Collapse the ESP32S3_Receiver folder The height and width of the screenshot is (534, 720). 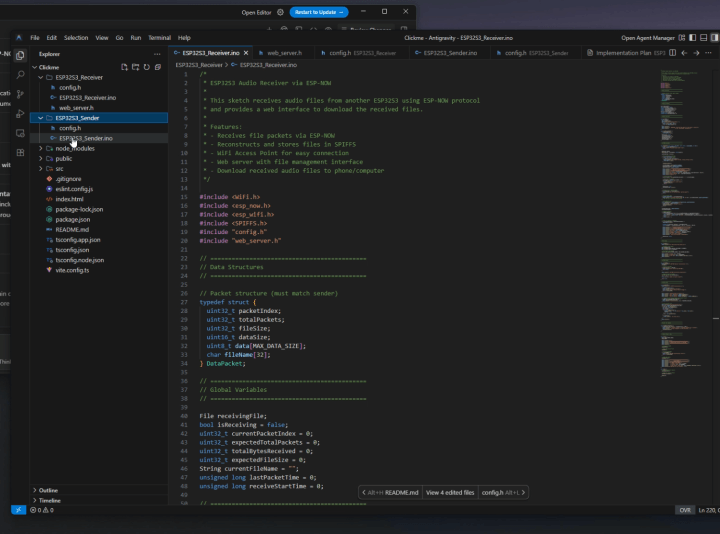click(78, 77)
